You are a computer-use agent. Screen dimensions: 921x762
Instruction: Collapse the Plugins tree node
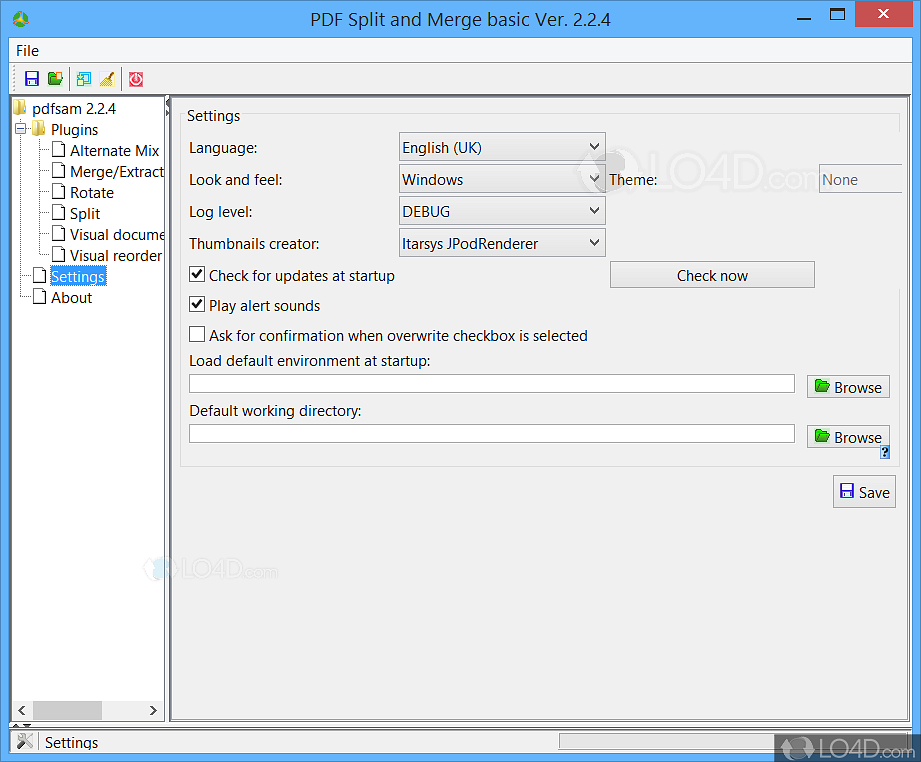tap(20, 129)
